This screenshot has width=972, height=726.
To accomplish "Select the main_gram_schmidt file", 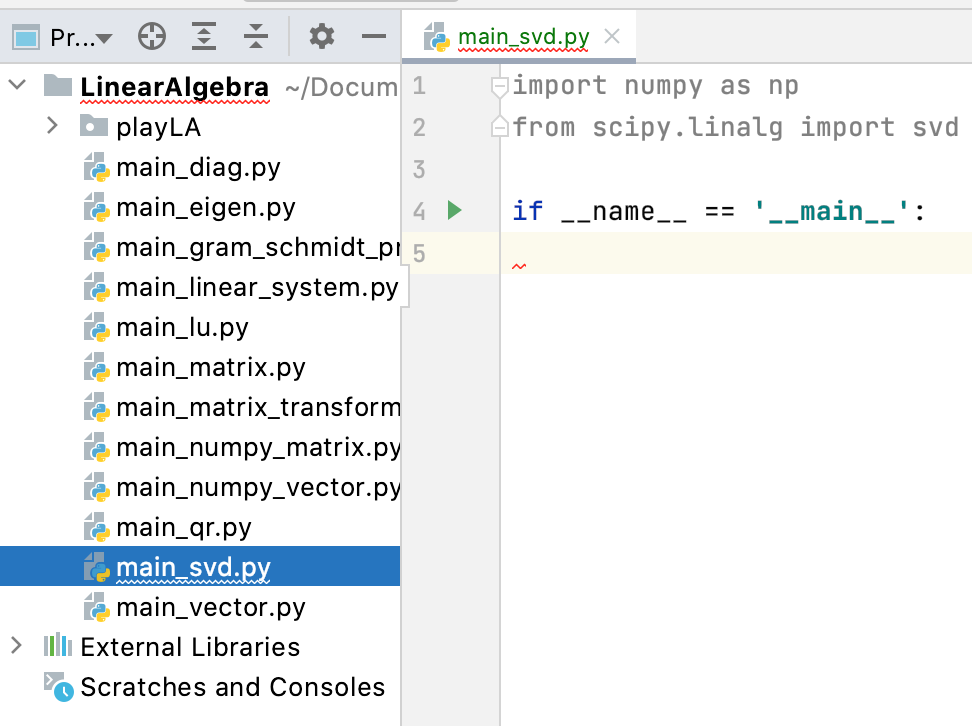I will (x=258, y=247).
